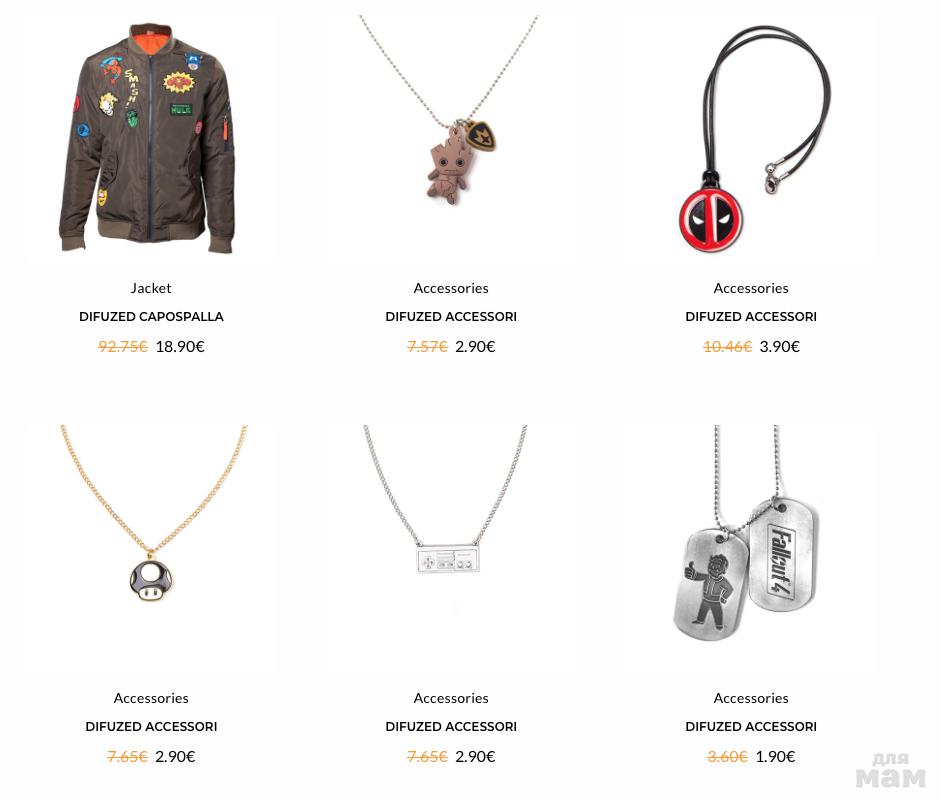
Task: Click the Jacket category label
Action: tap(151, 288)
